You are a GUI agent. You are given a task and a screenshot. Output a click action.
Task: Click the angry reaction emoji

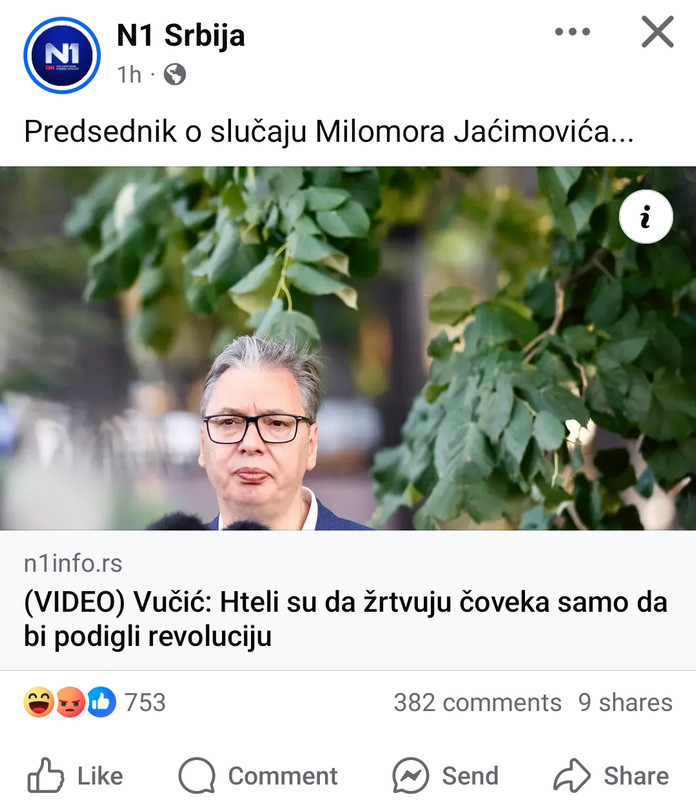coord(70,702)
